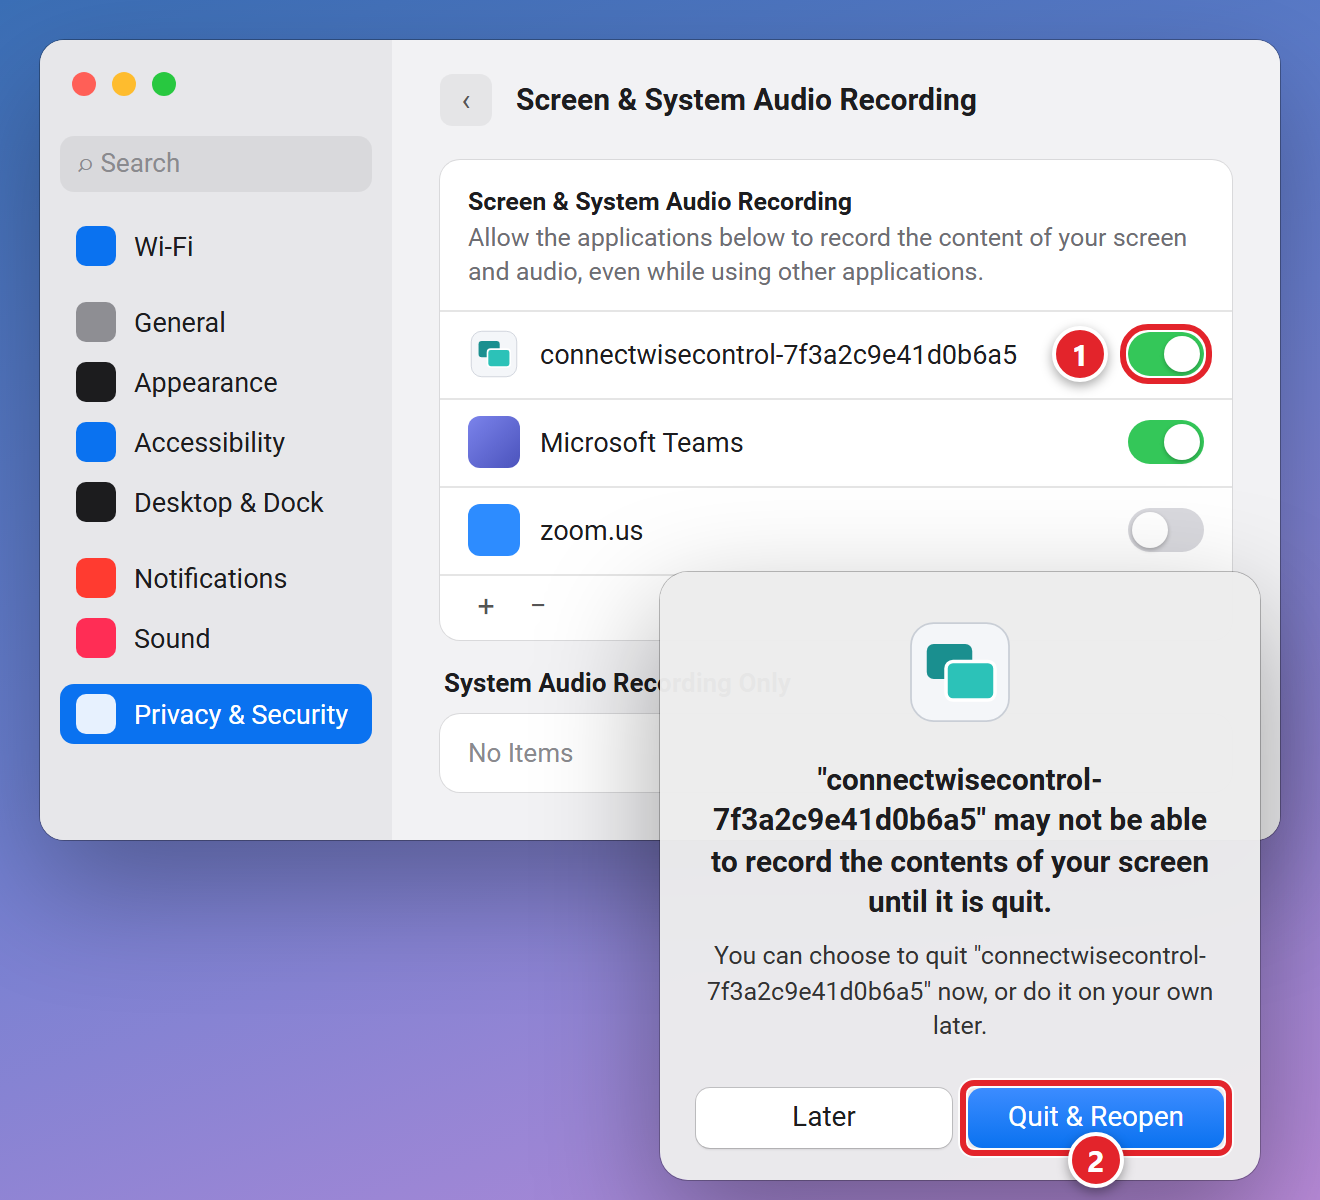This screenshot has height=1200, width=1320.
Task: Select the connectwisecontrol-7f3a2c9e41d0b6a5 row label
Action: (x=778, y=355)
